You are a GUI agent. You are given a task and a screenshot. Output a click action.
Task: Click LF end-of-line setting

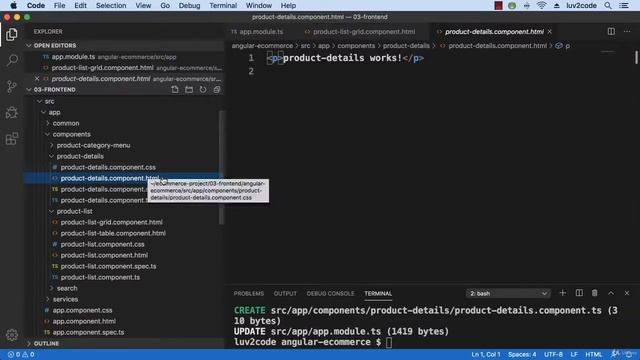(573, 354)
